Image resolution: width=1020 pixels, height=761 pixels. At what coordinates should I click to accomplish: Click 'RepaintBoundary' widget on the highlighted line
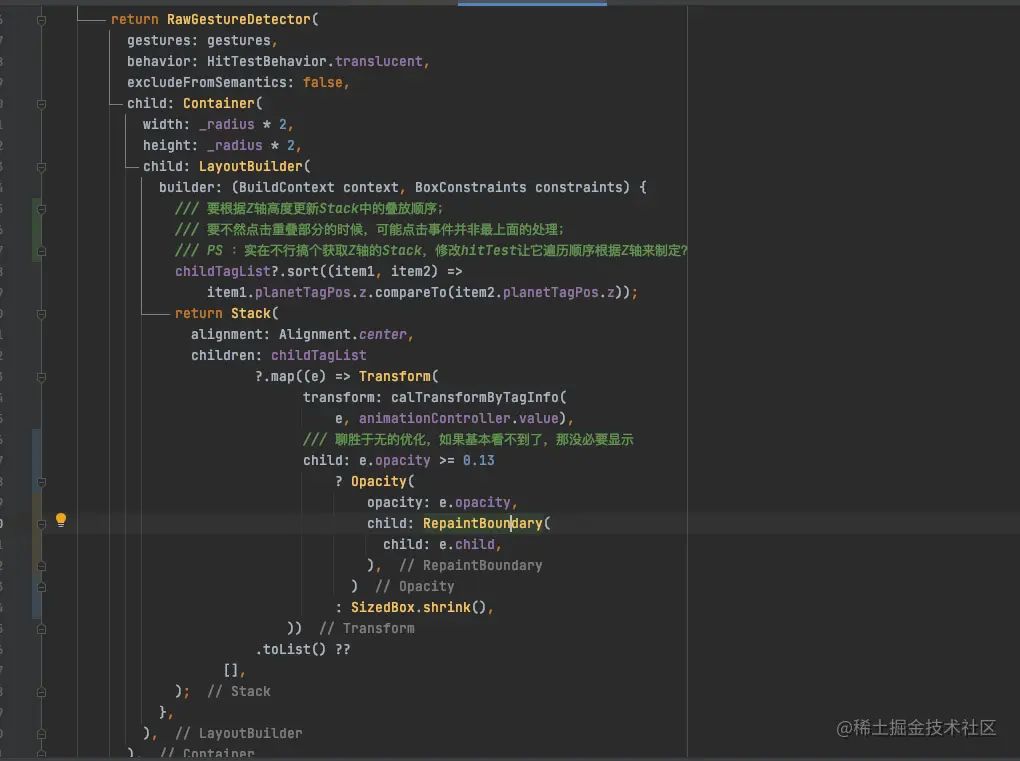tap(482, 524)
